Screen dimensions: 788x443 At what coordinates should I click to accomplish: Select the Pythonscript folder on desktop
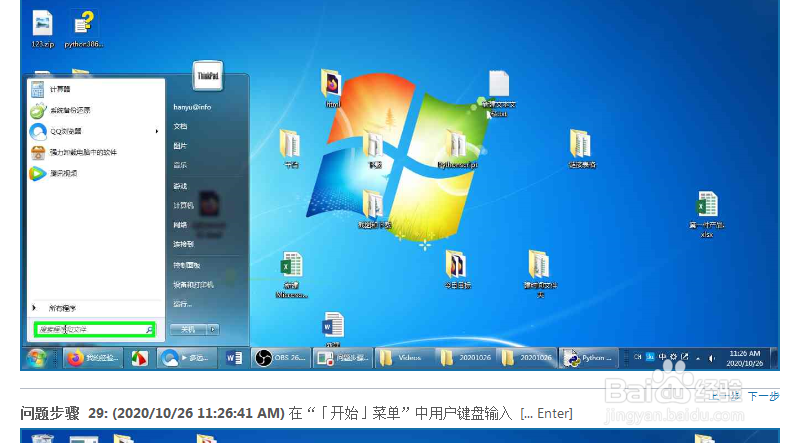tap(457, 149)
